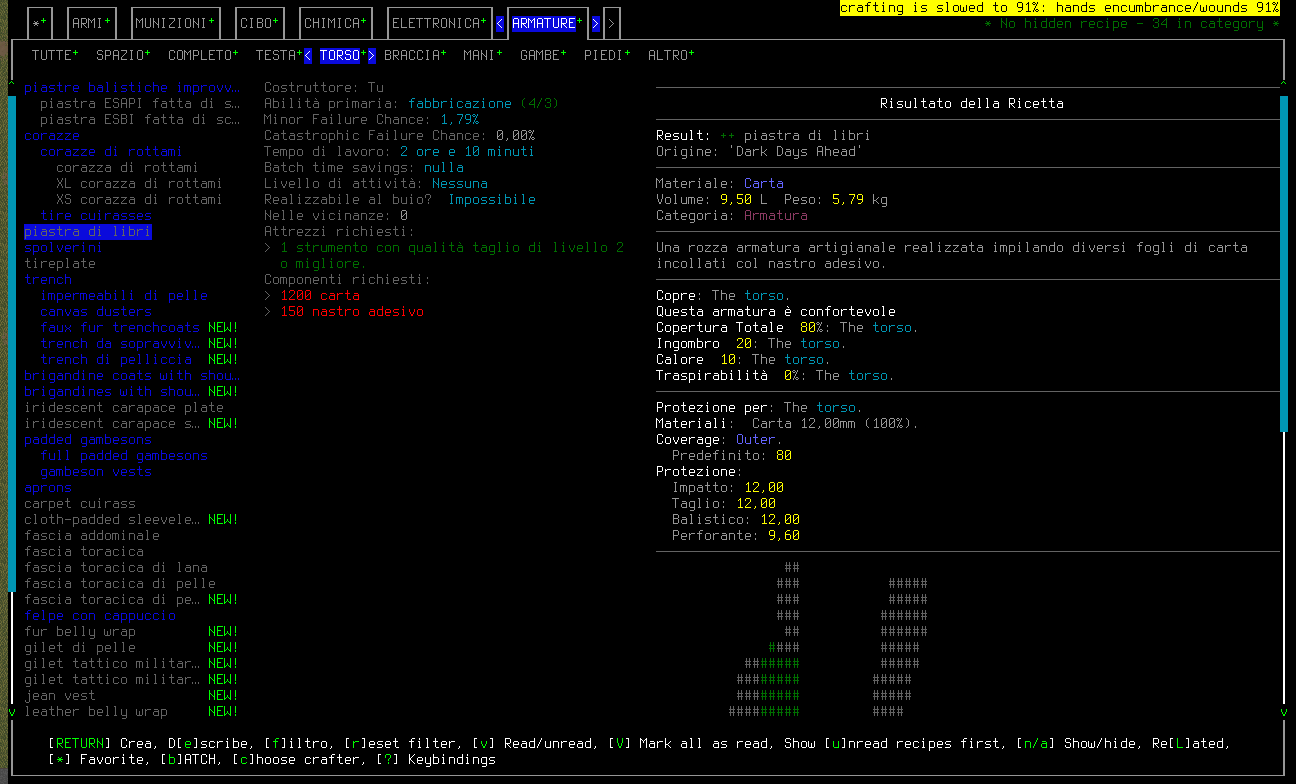Click '[V] Mark all as read'

coord(687,743)
